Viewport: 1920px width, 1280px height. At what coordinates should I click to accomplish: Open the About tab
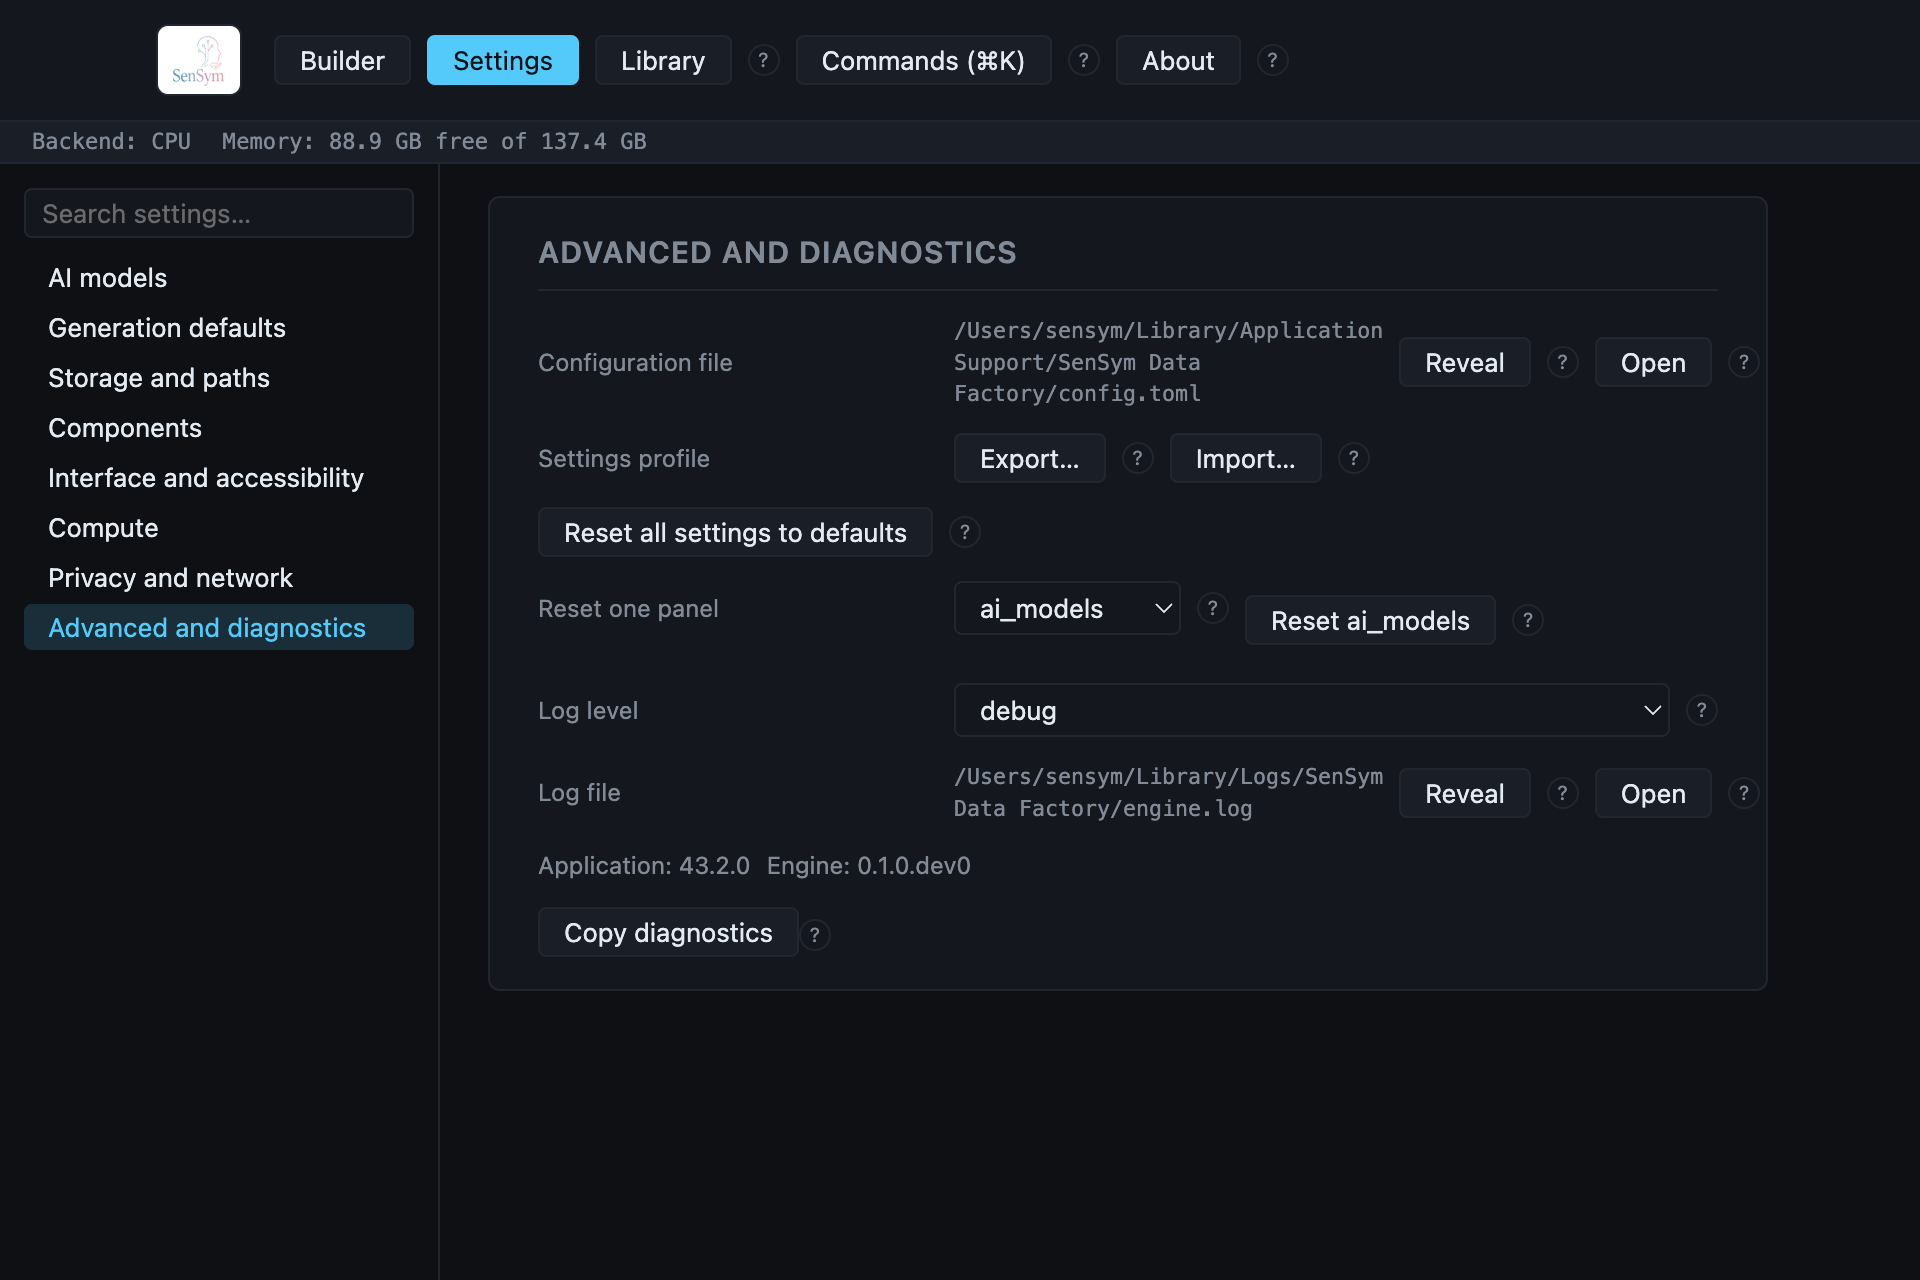point(1178,60)
